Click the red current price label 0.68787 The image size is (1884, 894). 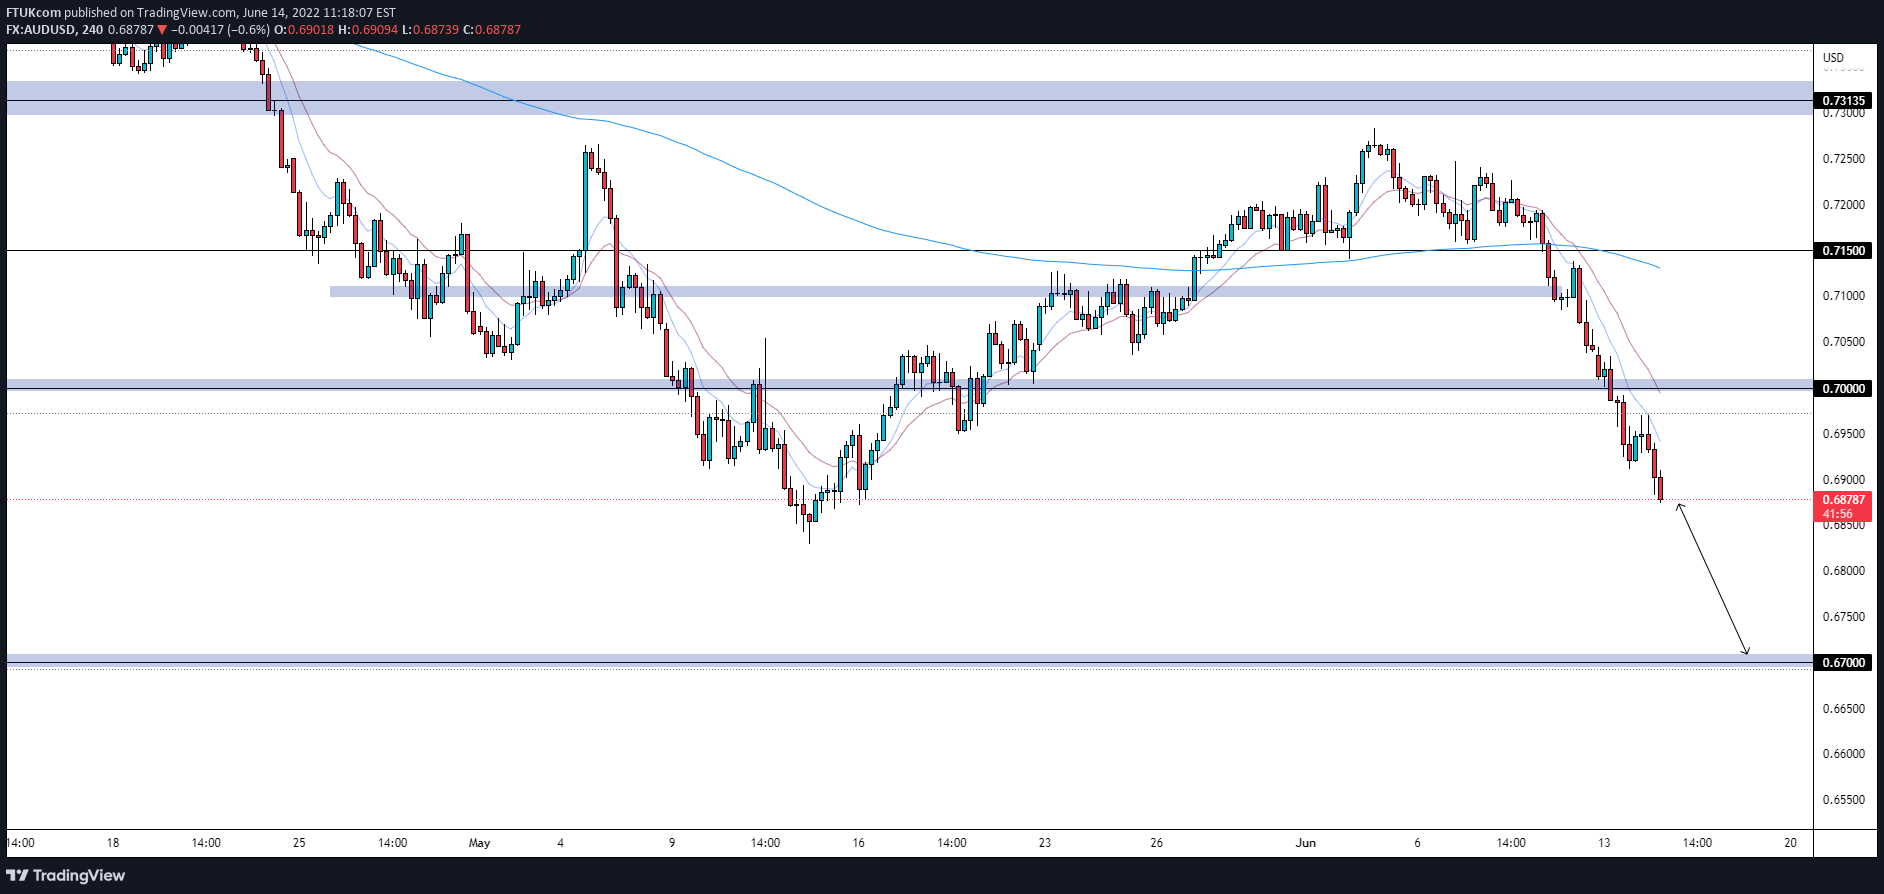1843,500
